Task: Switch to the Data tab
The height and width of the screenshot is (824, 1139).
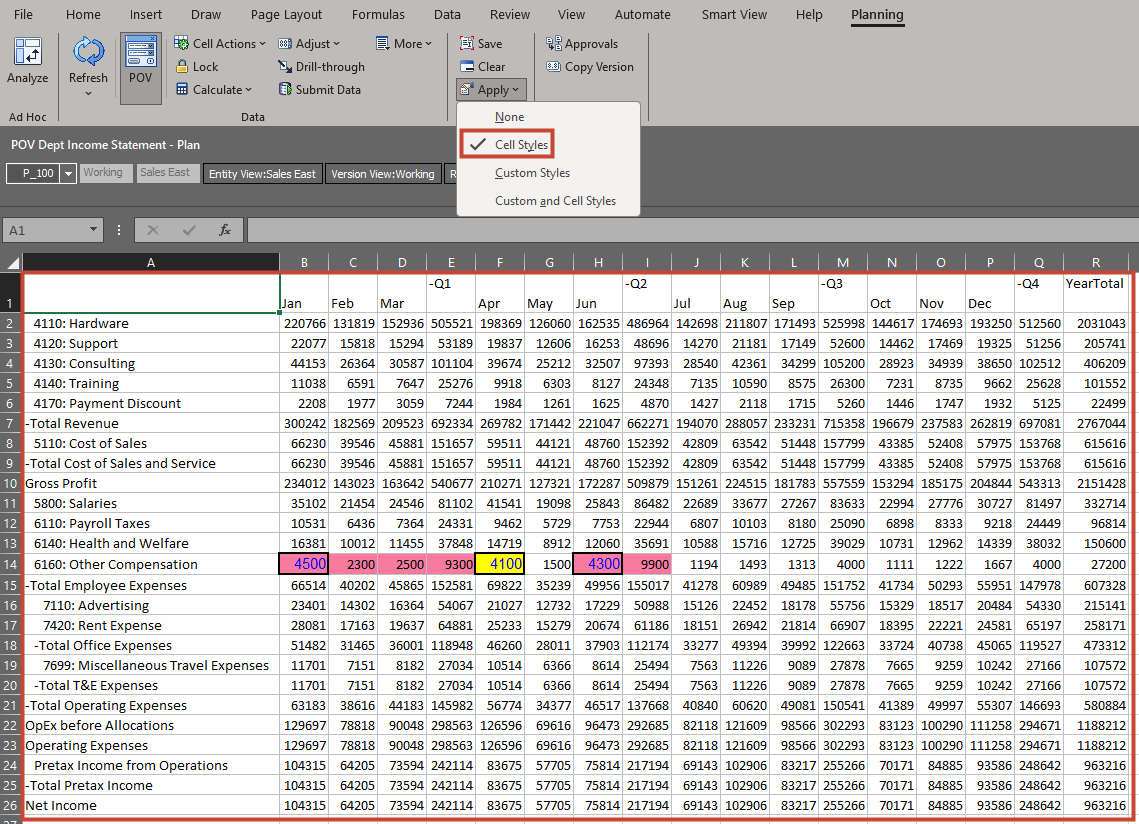Action: [447, 15]
